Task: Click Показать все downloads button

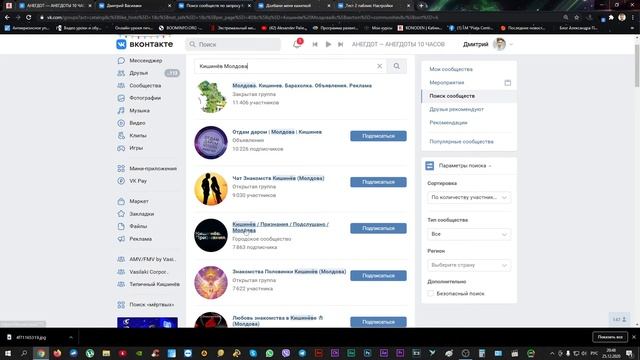Action: (x=610, y=337)
